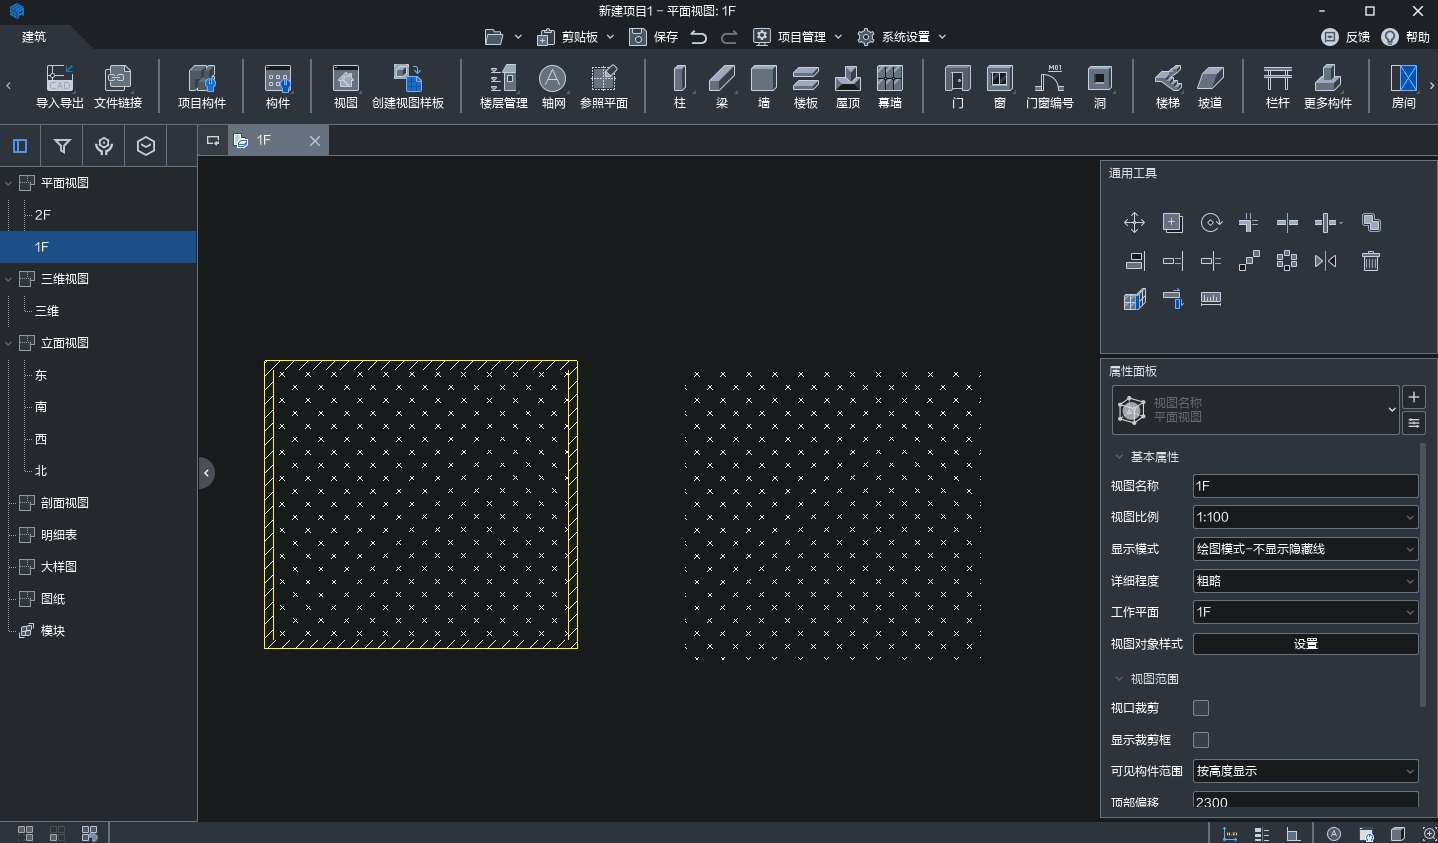Select the circular array tool
Viewport: 1438px width, 843px height.
(1287, 261)
